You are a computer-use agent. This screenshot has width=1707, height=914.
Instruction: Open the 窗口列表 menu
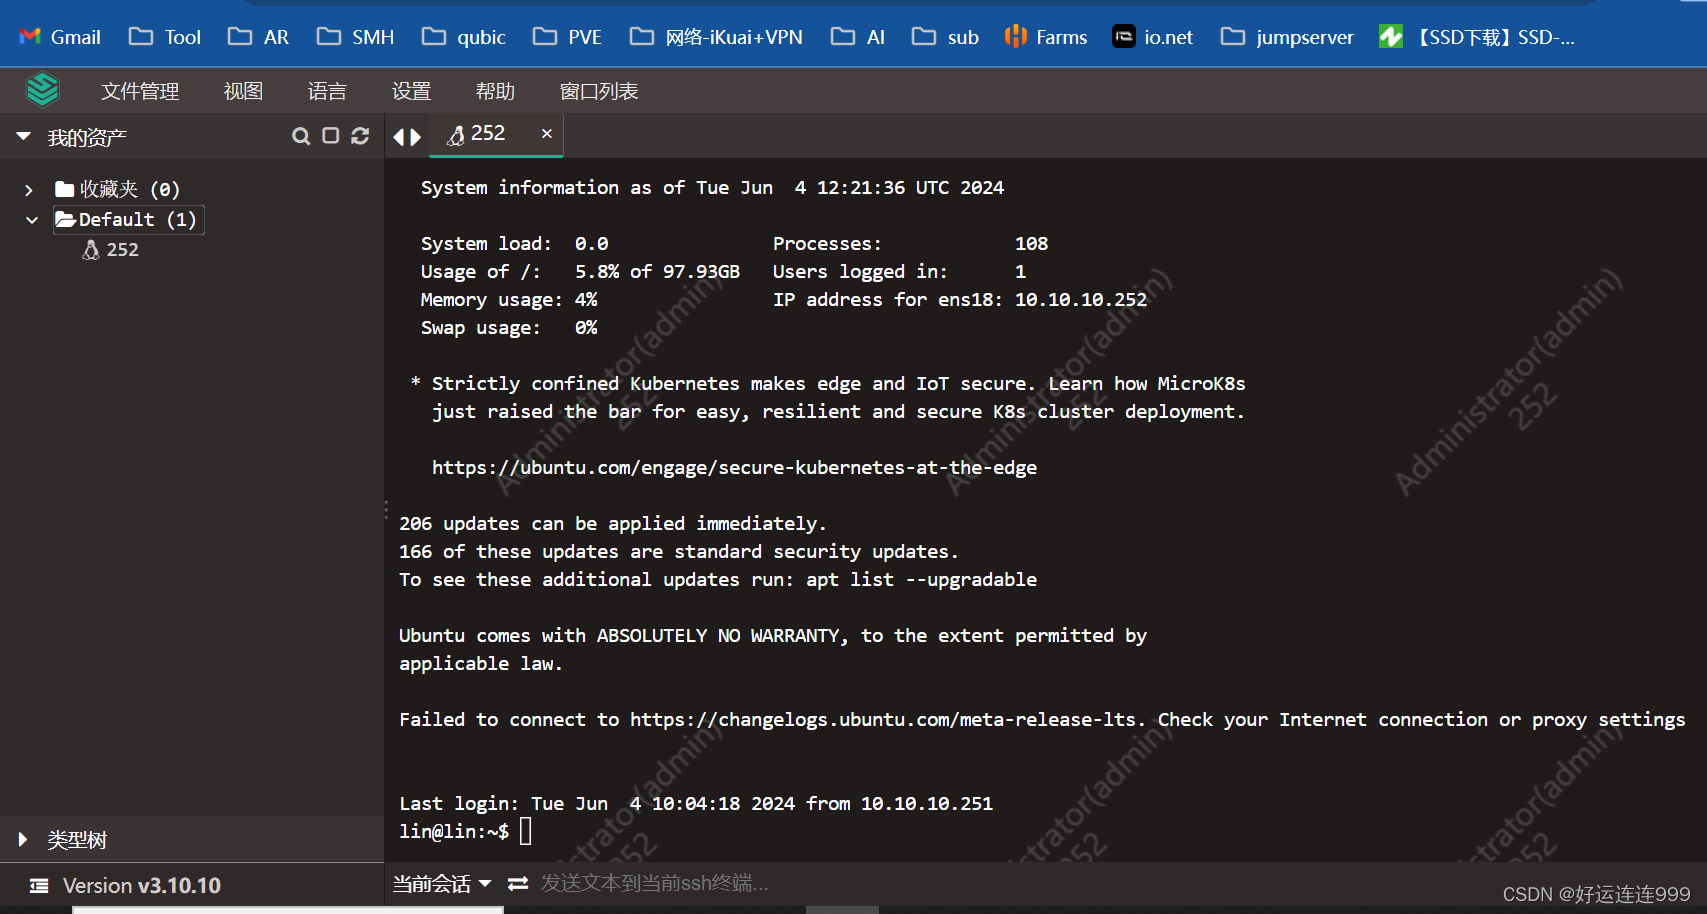tap(599, 91)
